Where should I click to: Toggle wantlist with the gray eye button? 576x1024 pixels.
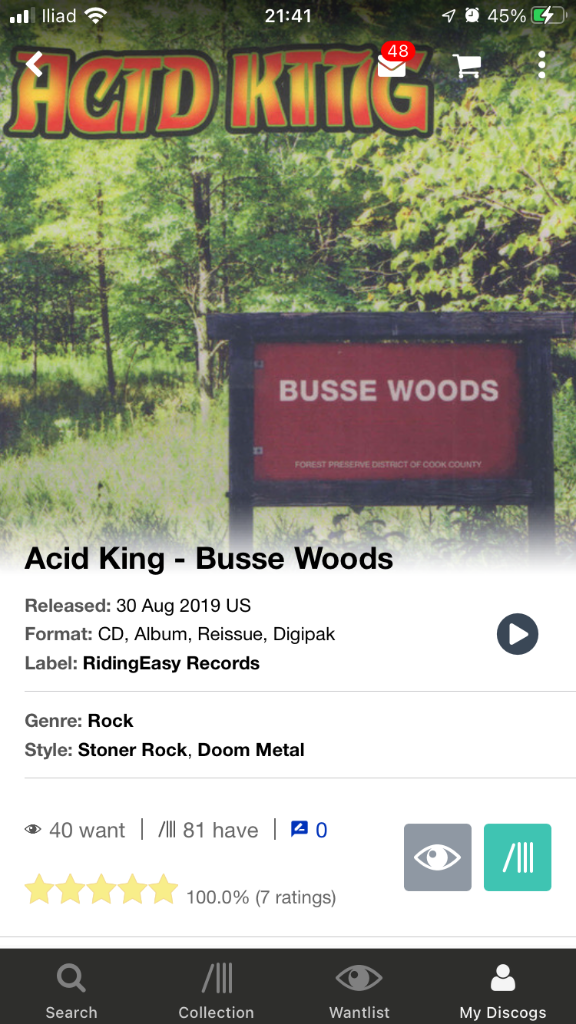point(438,857)
